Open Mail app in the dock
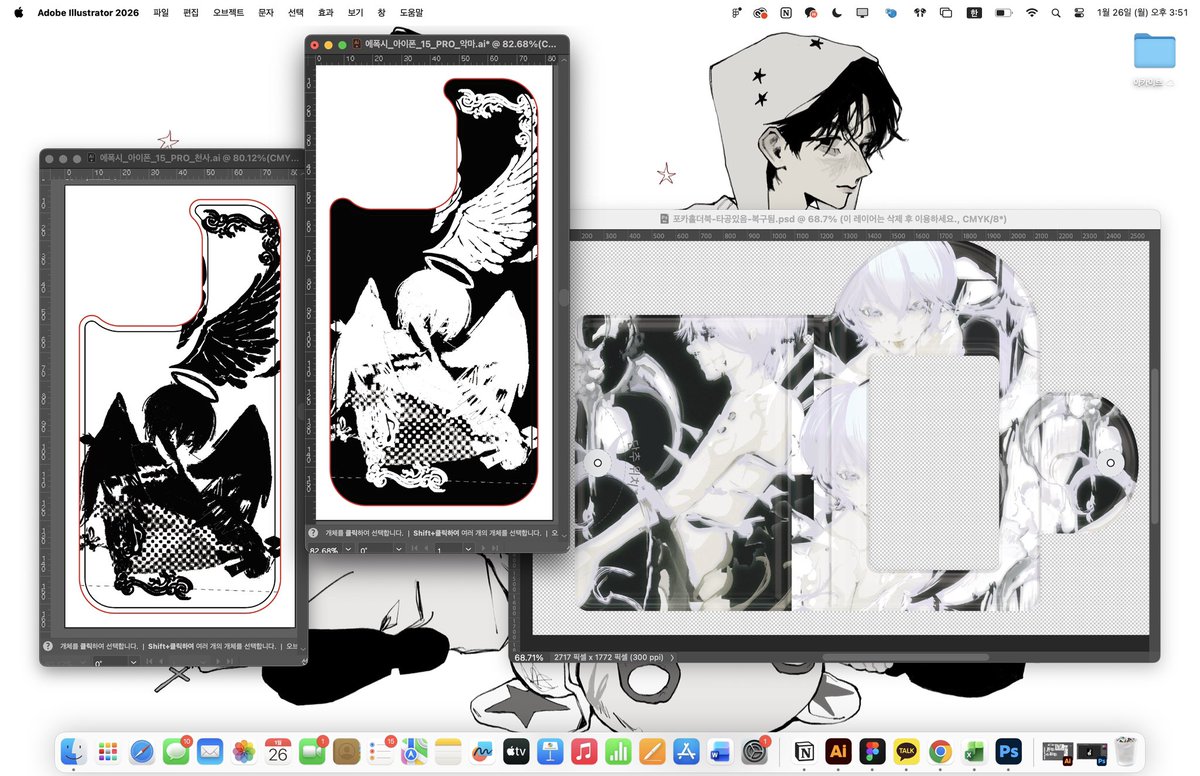1200x776 pixels. pos(209,751)
